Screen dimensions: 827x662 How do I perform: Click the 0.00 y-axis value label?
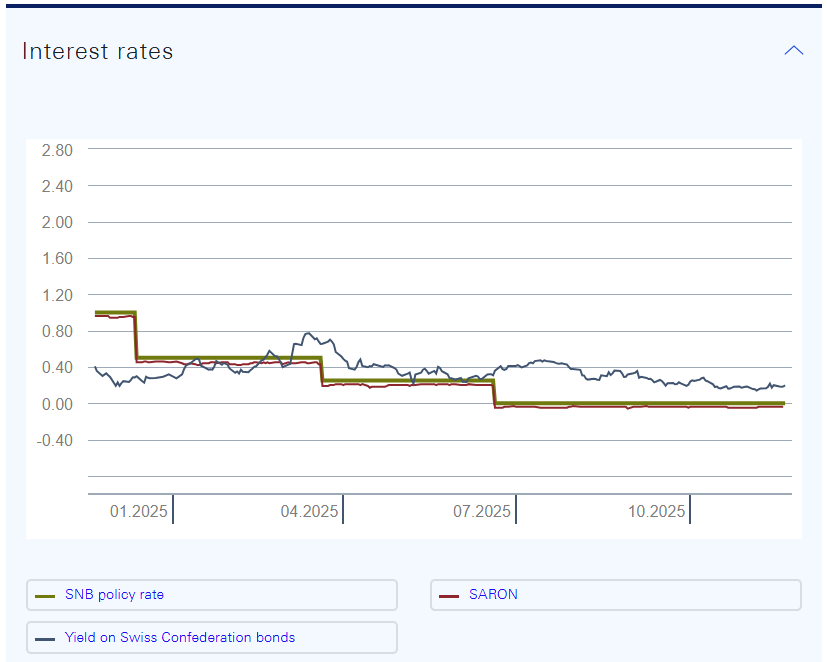tap(56, 404)
